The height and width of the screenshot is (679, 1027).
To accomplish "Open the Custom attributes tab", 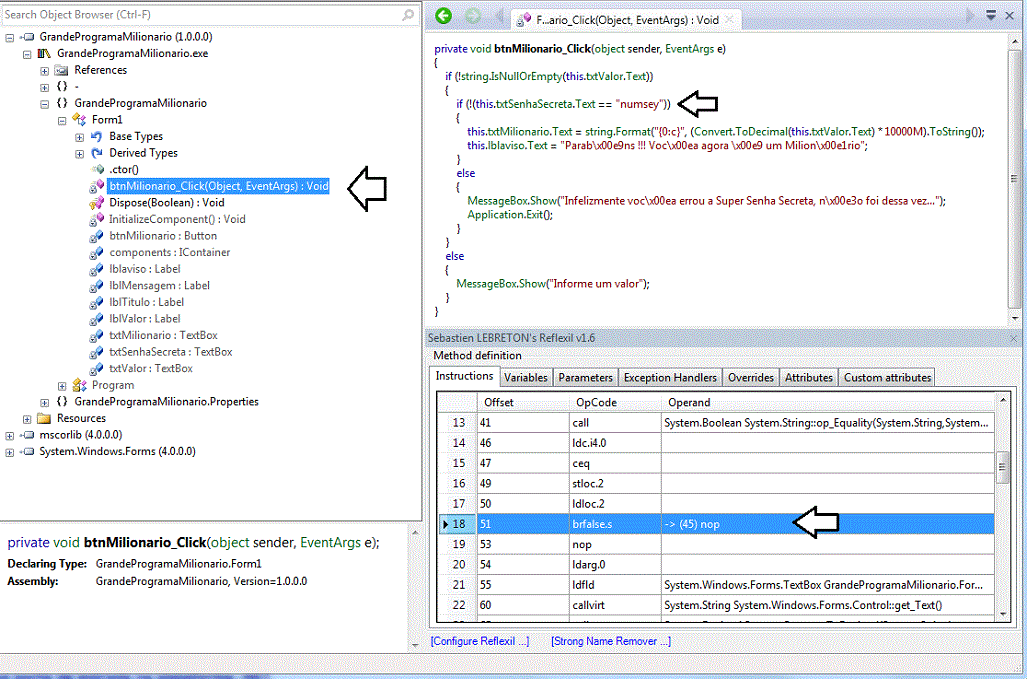I will [887, 378].
